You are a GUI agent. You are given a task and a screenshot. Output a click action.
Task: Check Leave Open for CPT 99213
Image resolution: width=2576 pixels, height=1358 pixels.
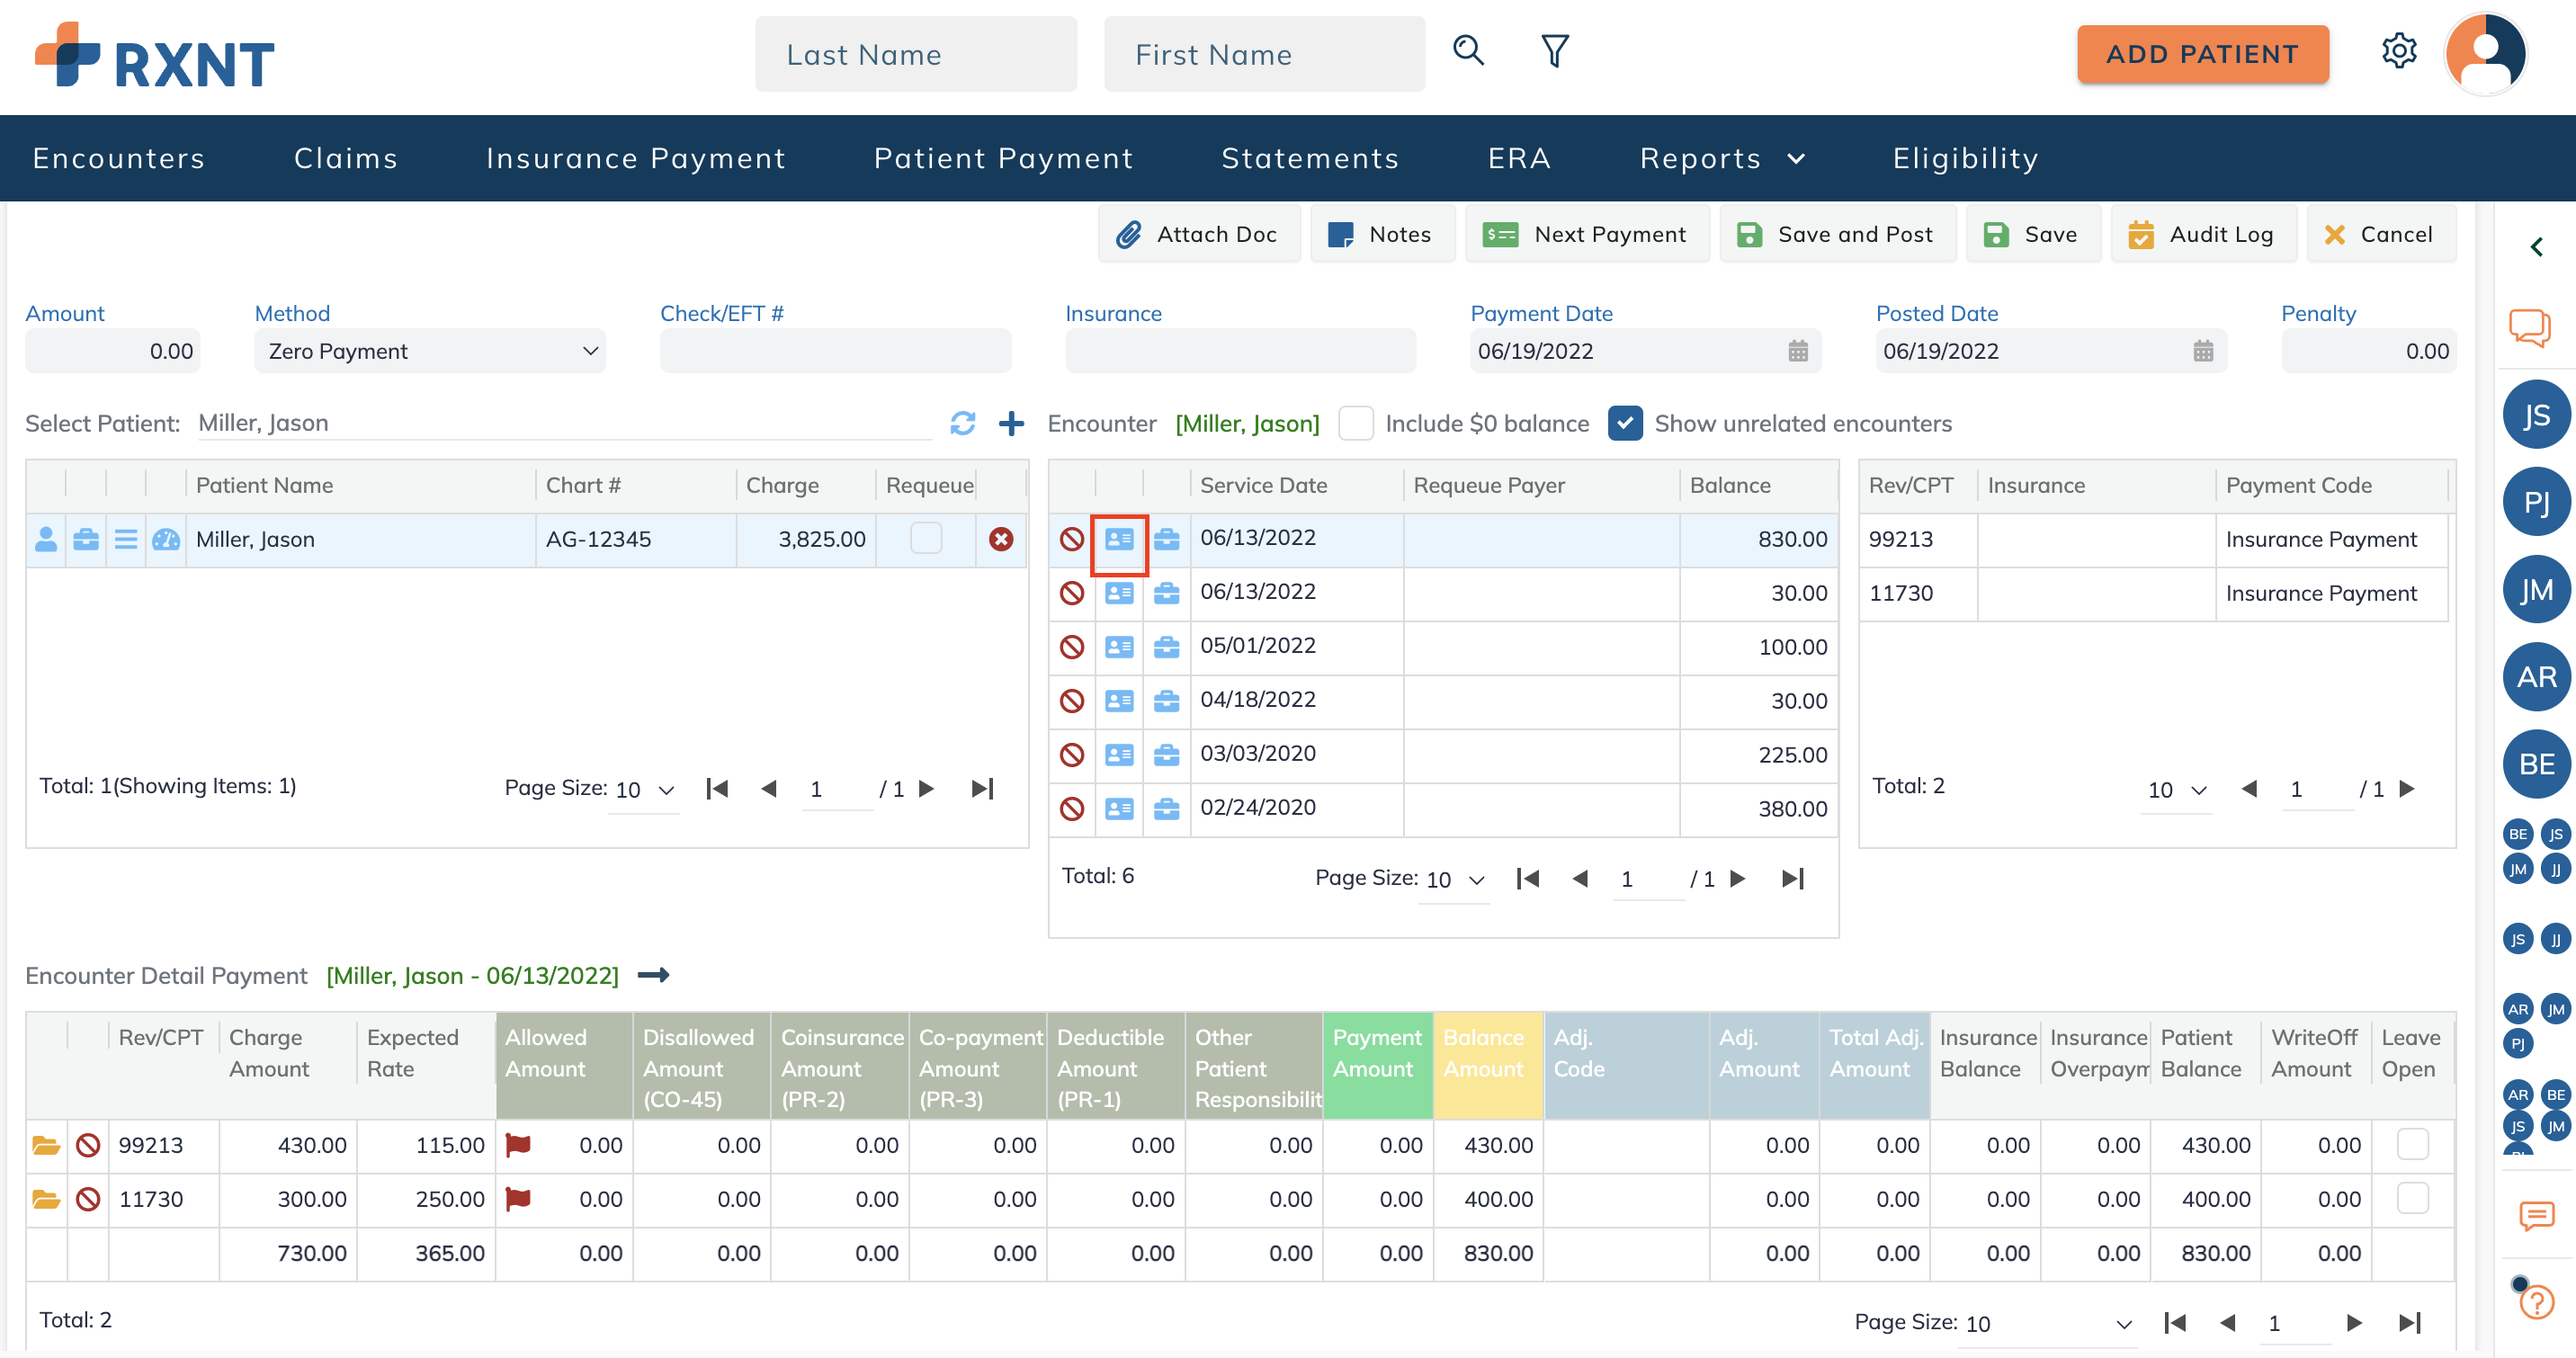(x=2412, y=1144)
